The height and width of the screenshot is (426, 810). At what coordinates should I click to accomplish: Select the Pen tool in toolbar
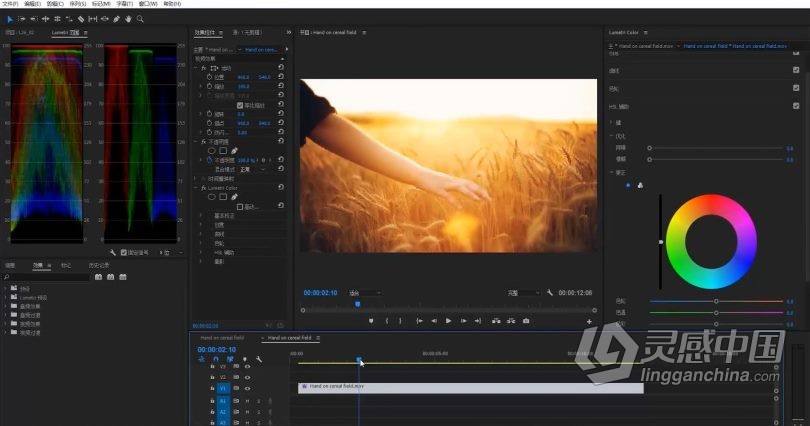pos(116,19)
